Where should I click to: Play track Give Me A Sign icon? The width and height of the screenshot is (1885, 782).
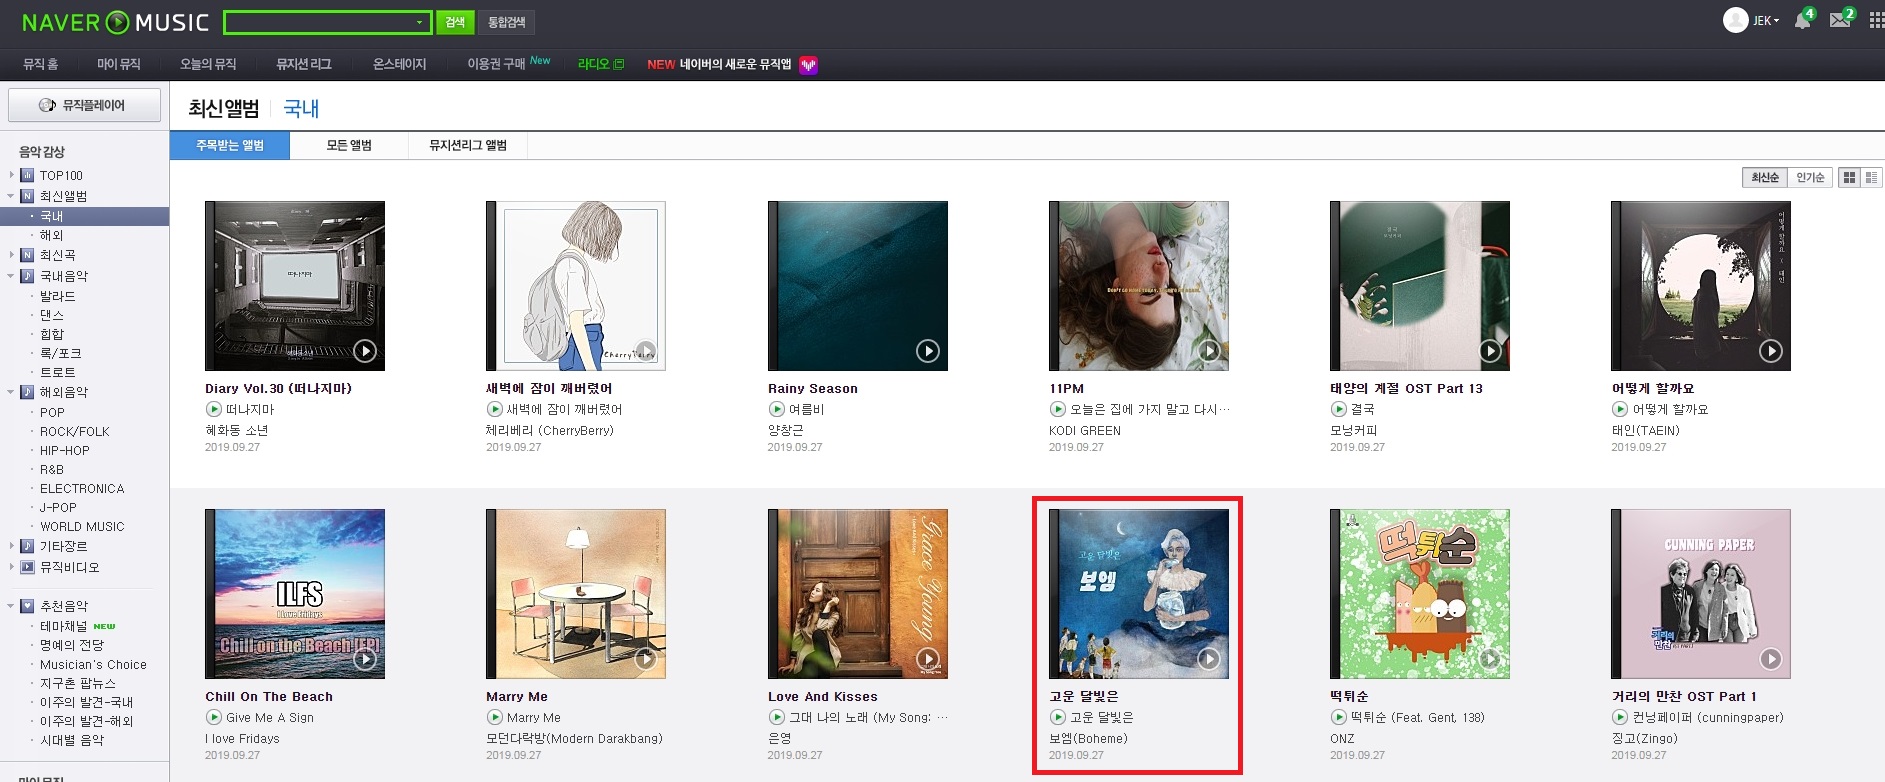[x=213, y=717]
